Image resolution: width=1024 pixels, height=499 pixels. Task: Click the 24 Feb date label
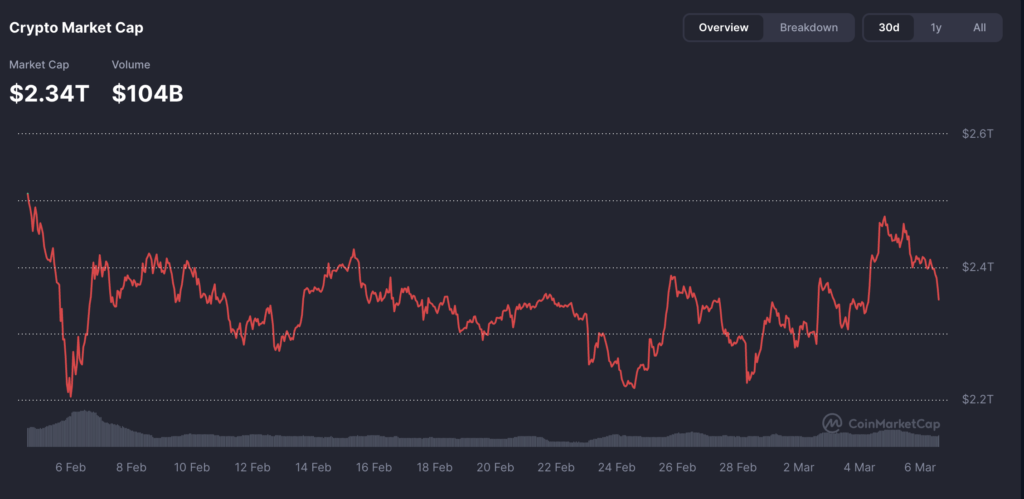[617, 467]
